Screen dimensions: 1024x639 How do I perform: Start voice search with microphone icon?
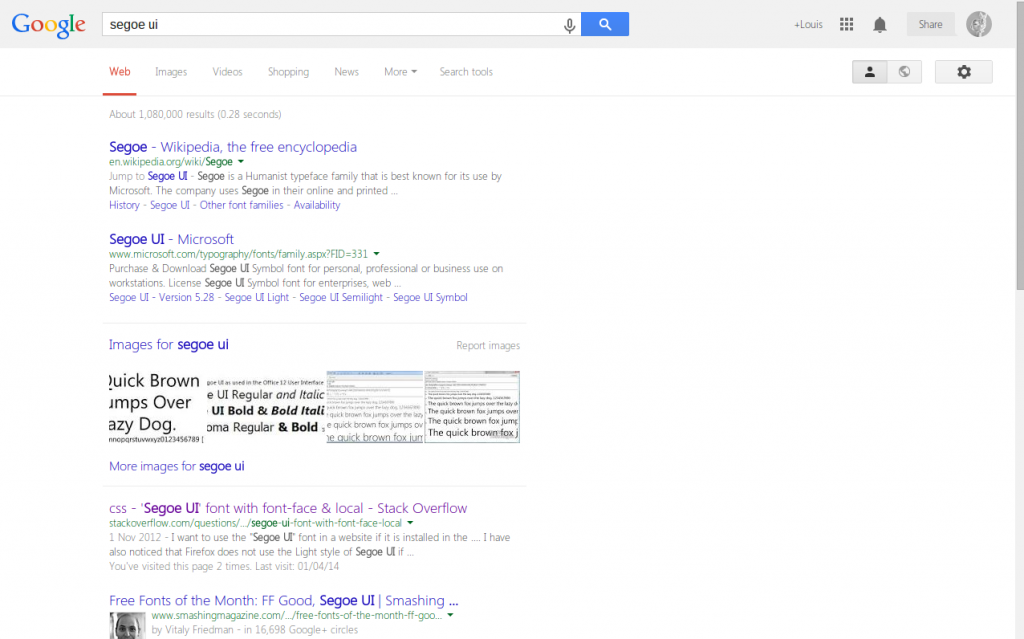coord(569,25)
